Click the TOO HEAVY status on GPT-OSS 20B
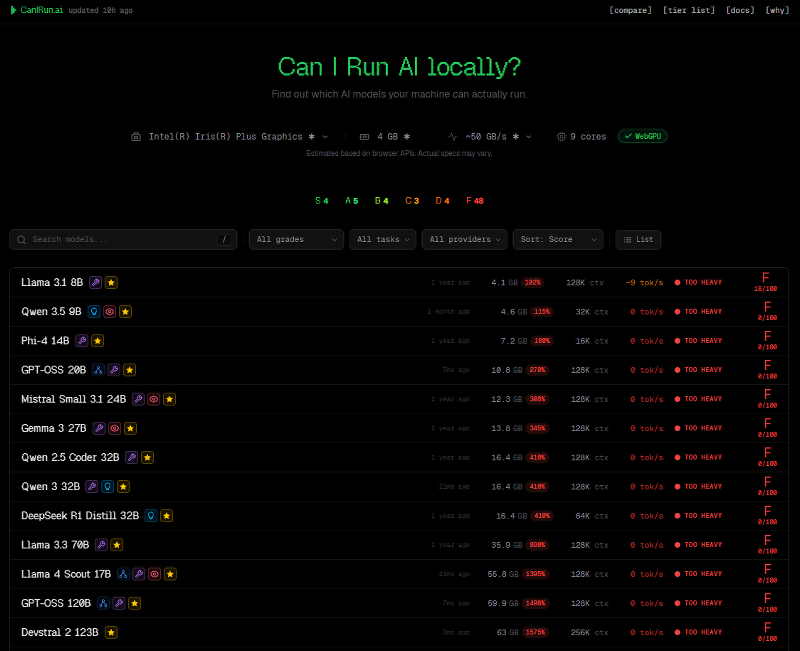 click(698, 370)
